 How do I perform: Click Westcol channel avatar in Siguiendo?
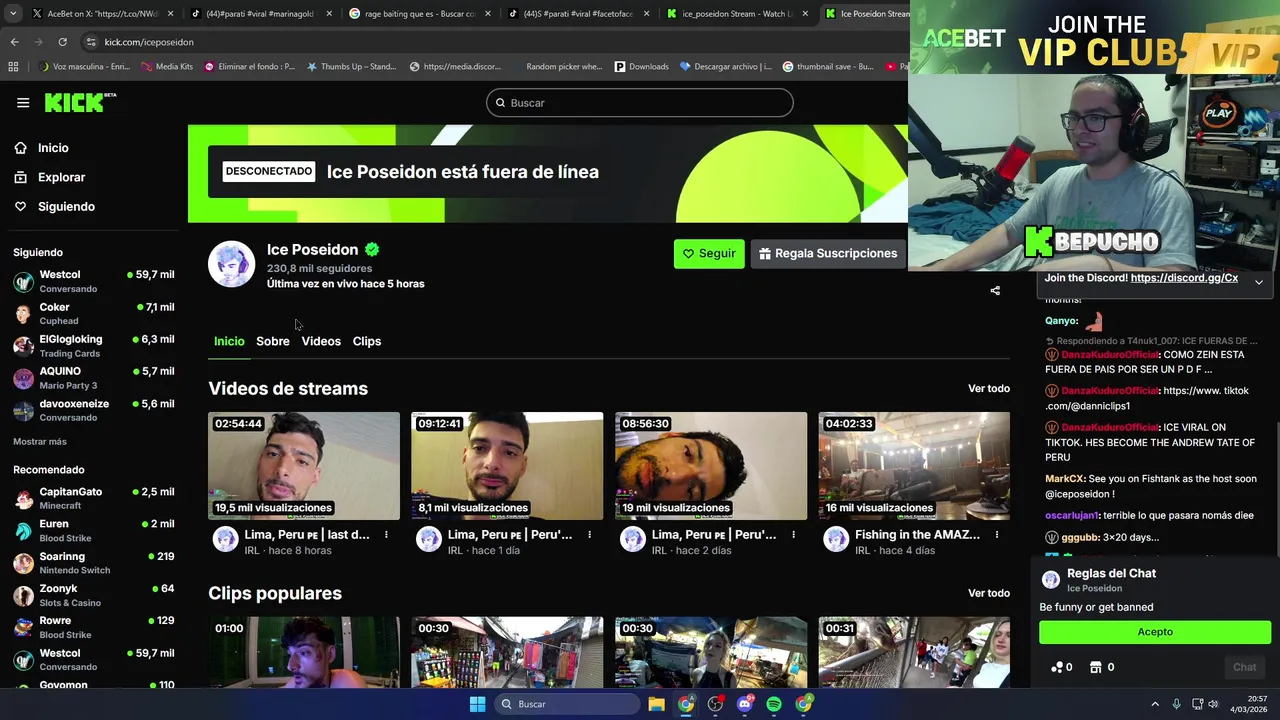[x=23, y=281]
